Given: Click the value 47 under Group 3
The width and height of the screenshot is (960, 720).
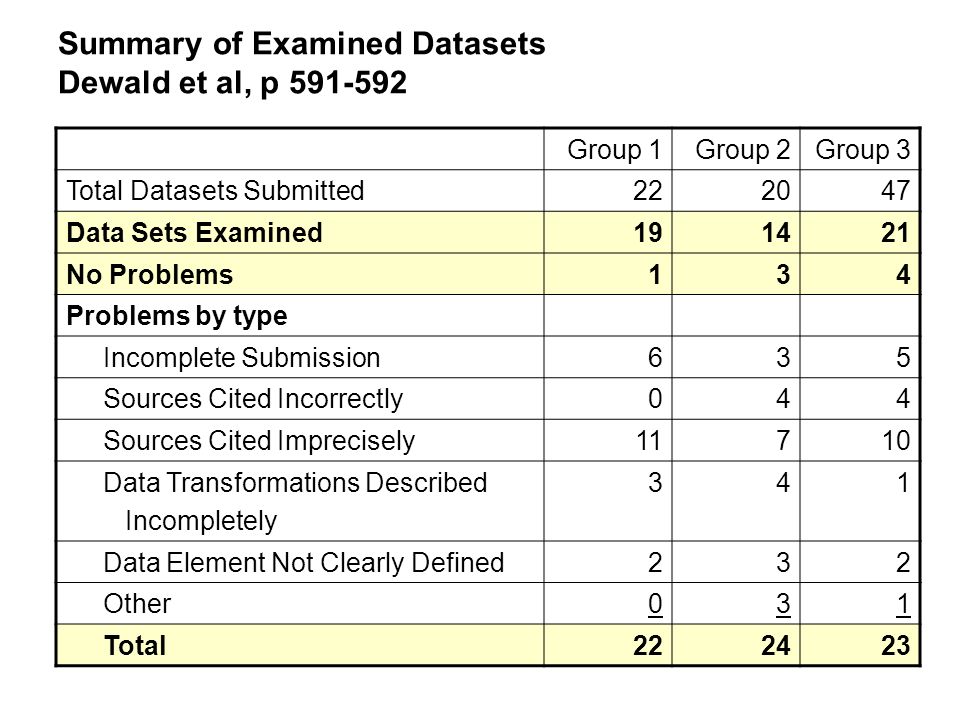Looking at the screenshot, I should pos(895,190).
